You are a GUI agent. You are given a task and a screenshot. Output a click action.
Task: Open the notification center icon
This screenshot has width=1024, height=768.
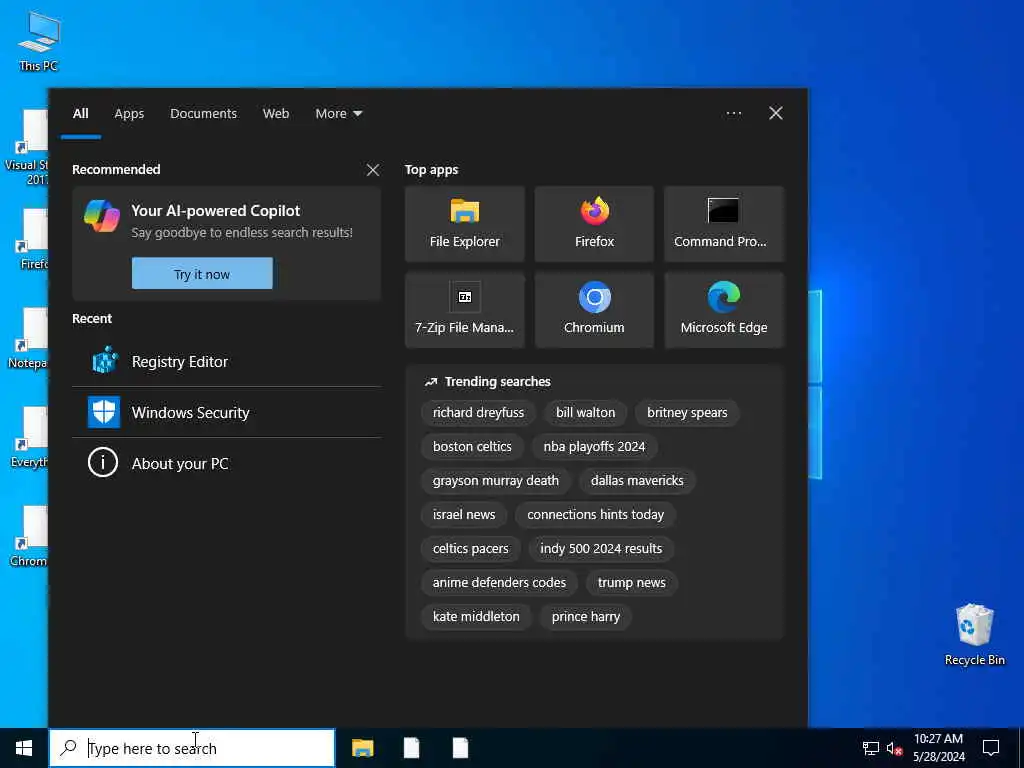[991, 748]
